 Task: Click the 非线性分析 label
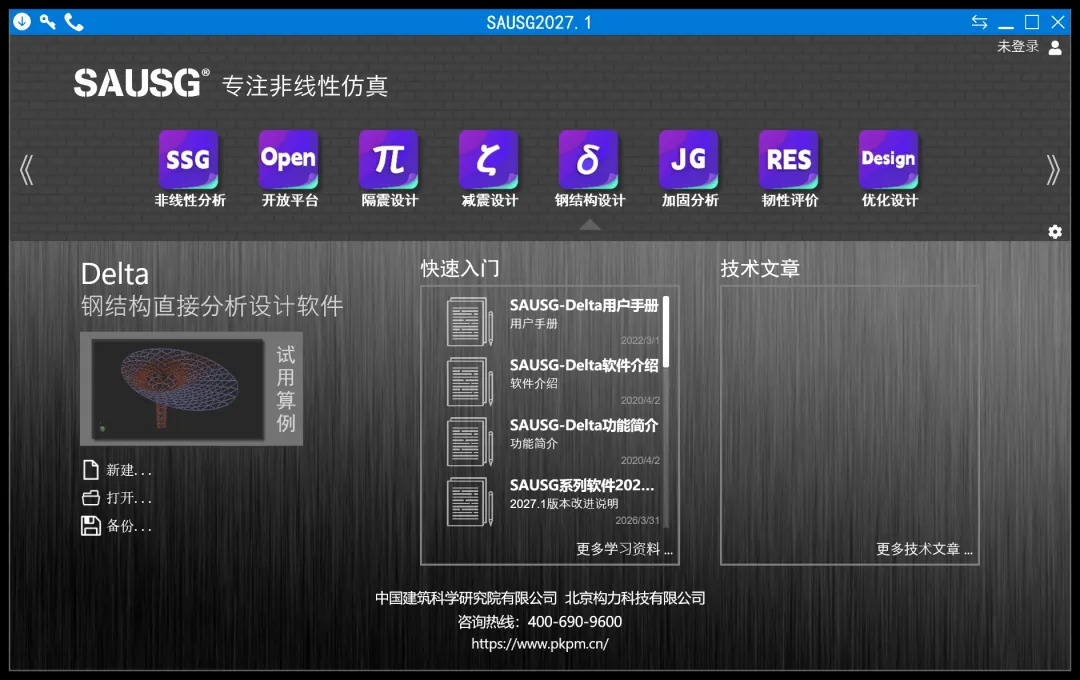(189, 200)
